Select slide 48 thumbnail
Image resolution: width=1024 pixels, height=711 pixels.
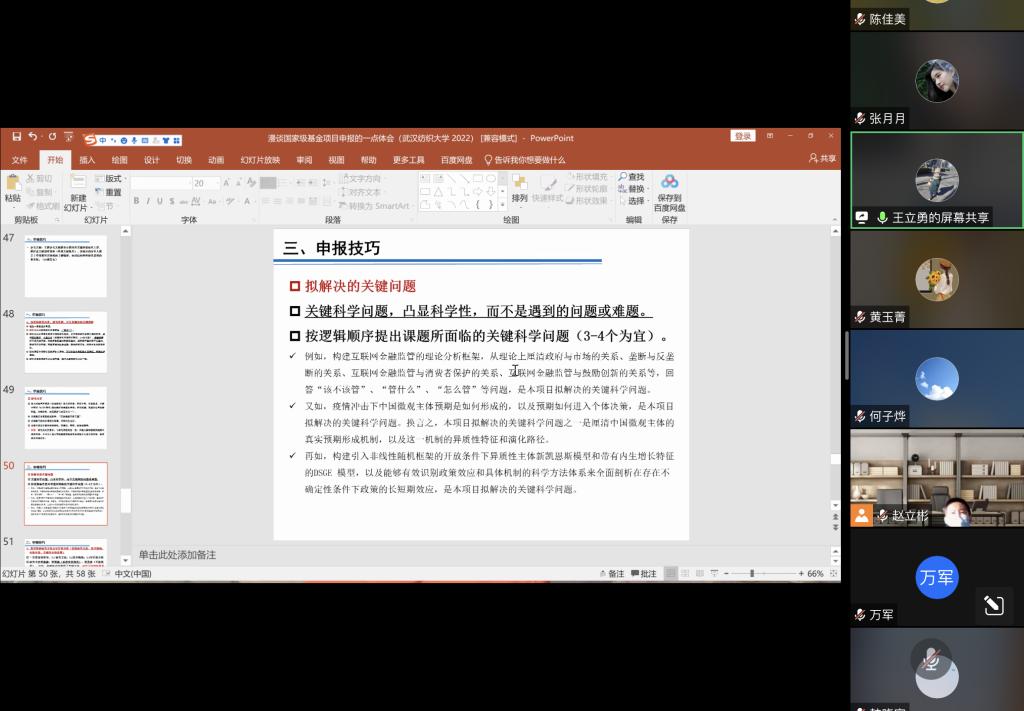pos(65,342)
